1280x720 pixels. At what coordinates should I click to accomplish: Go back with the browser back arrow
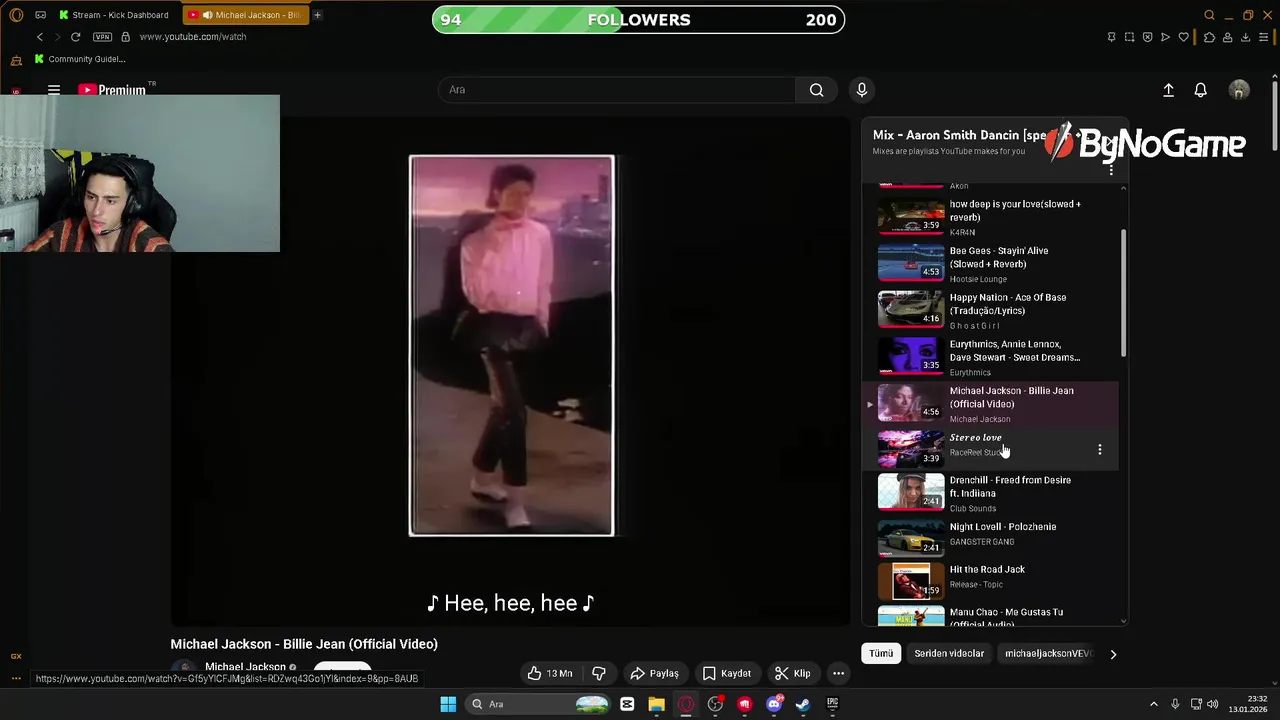point(40,37)
